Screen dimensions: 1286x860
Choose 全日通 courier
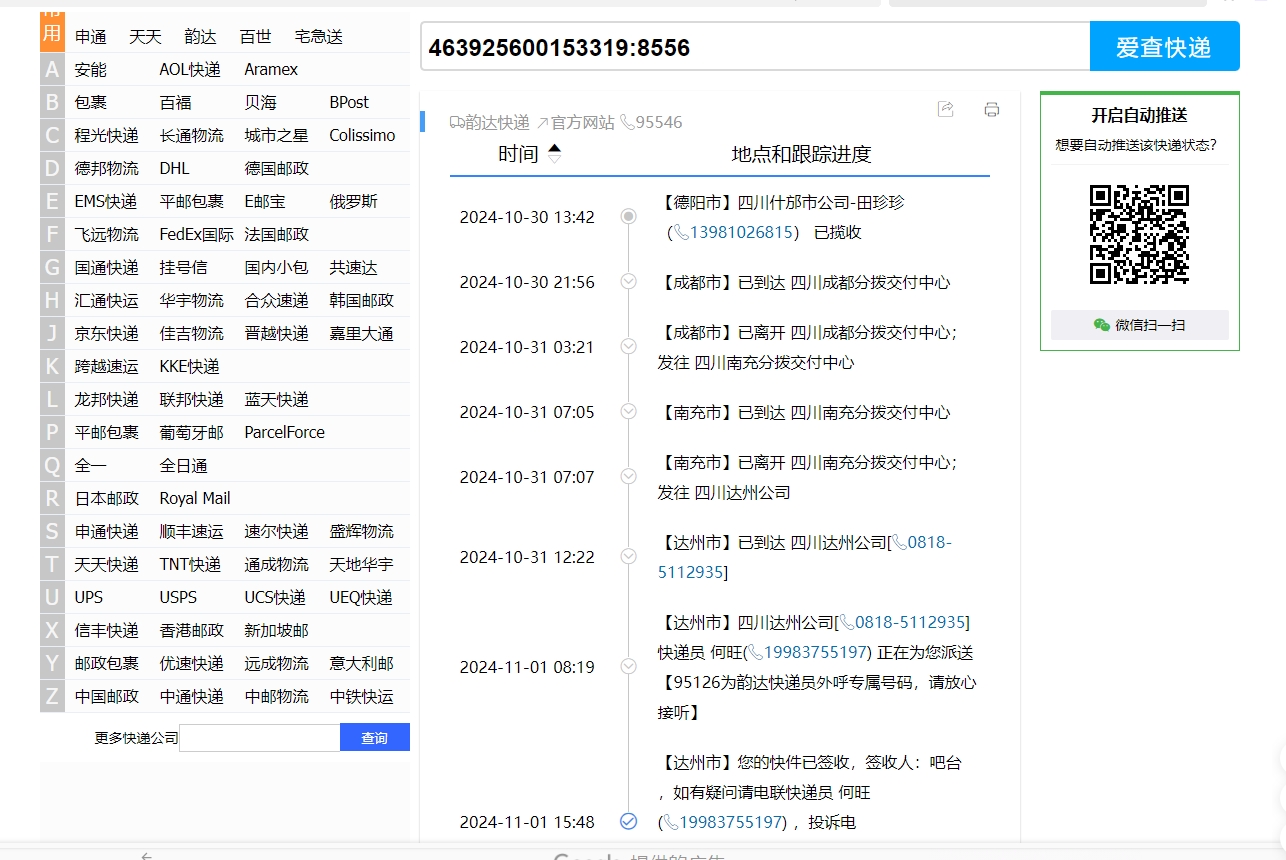pyautogui.click(x=184, y=465)
